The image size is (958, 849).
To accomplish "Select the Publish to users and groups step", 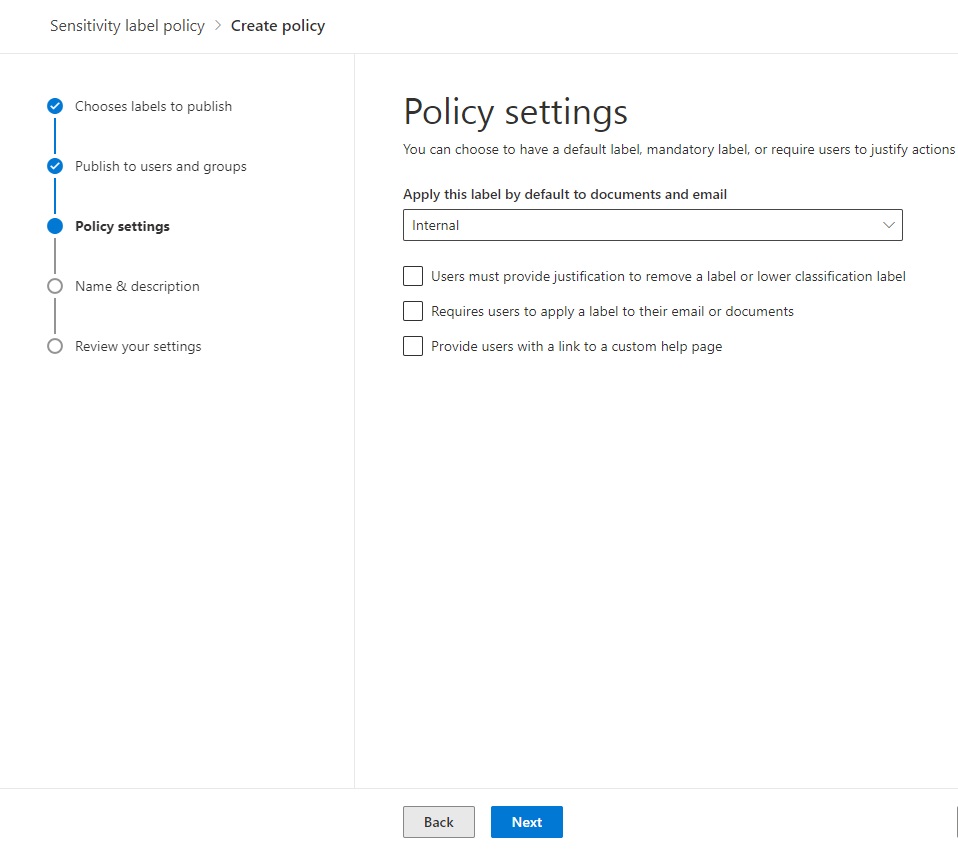I will click(160, 165).
